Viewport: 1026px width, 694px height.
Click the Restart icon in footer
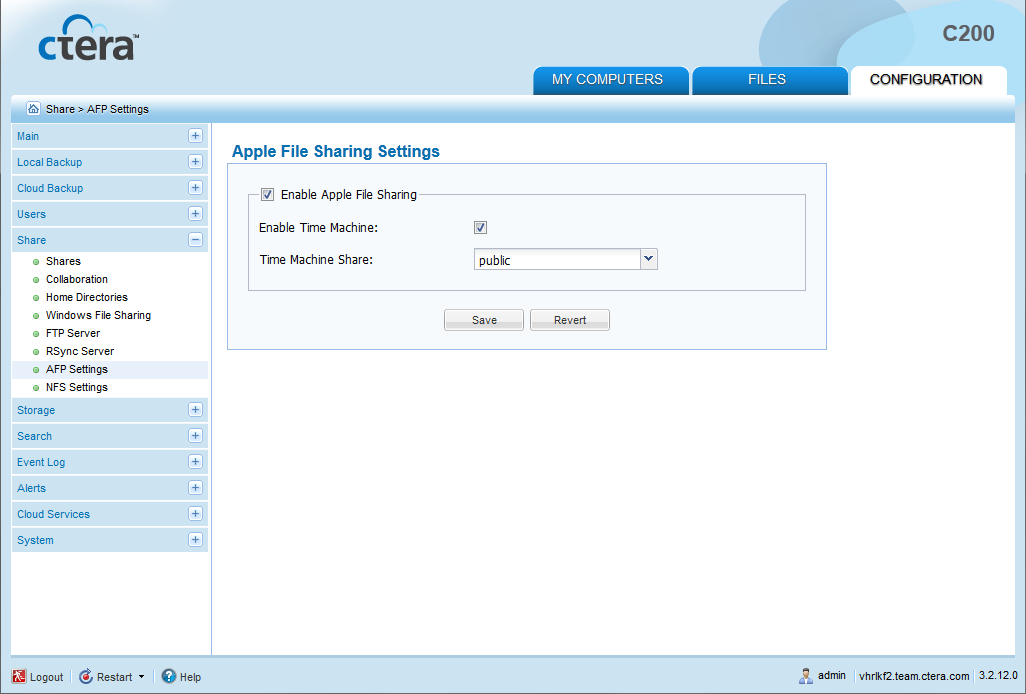[x=86, y=676]
